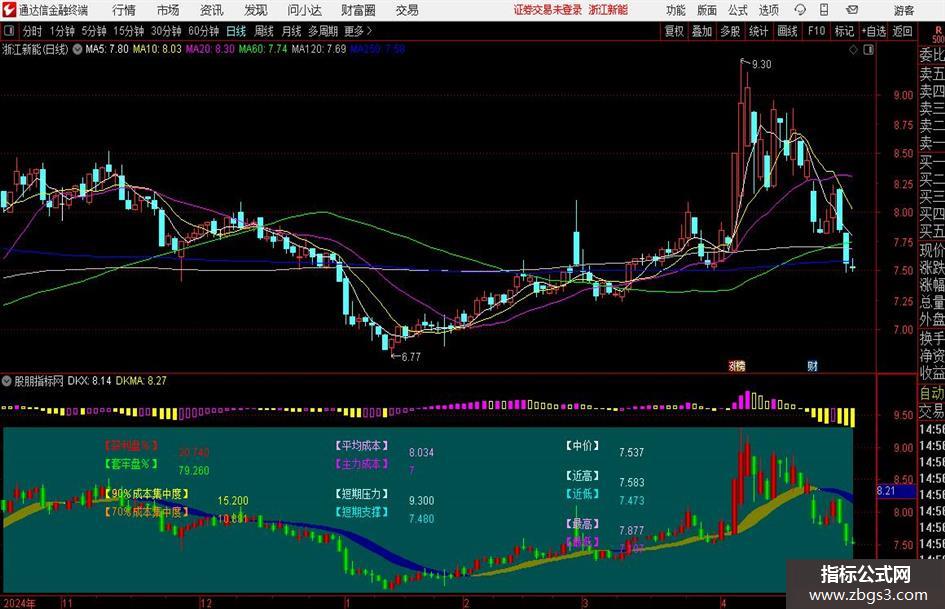Open the 财富圈 menu
Image resolution: width=945 pixels, height=609 pixels.
point(358,10)
